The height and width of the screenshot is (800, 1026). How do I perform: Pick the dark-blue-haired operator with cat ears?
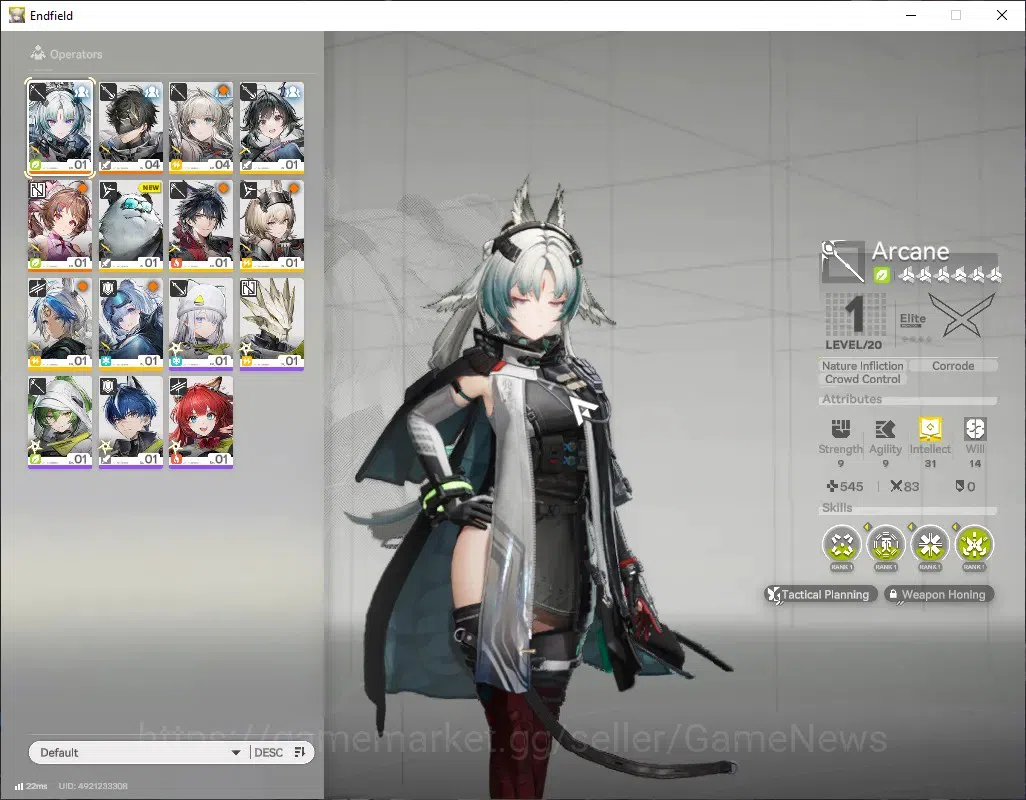130,422
